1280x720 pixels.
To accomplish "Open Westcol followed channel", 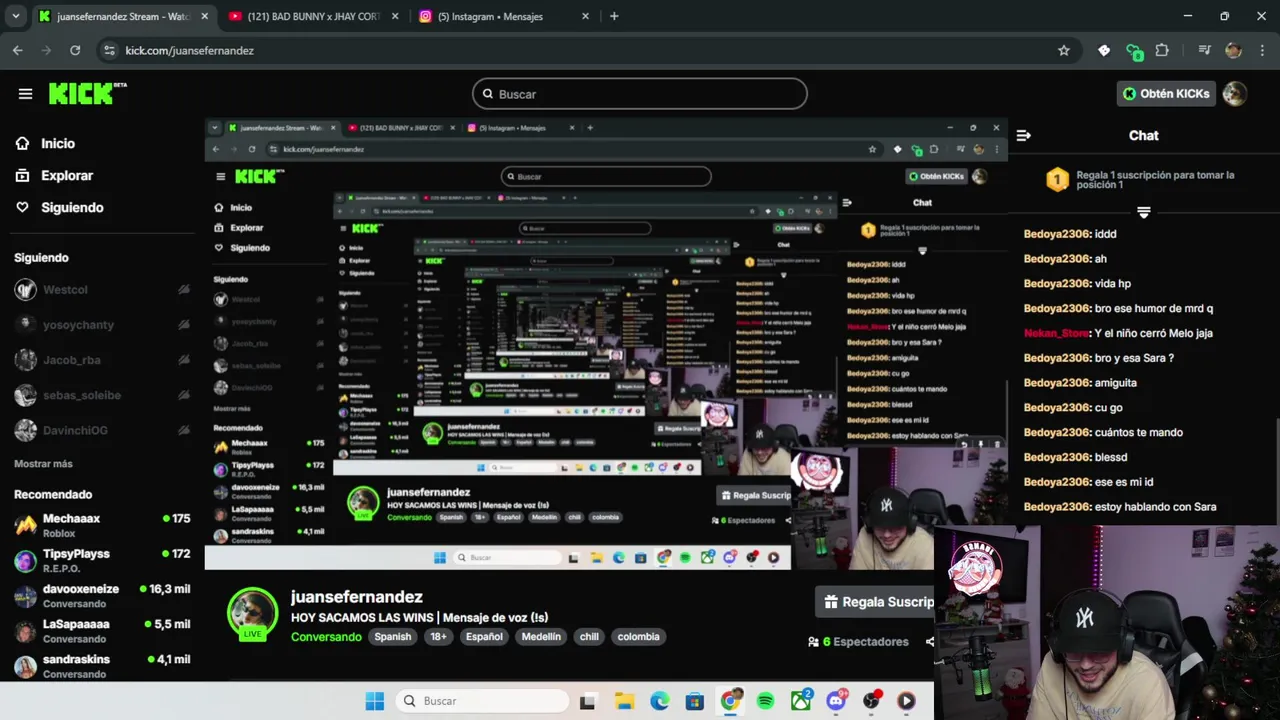I will coord(102,290).
